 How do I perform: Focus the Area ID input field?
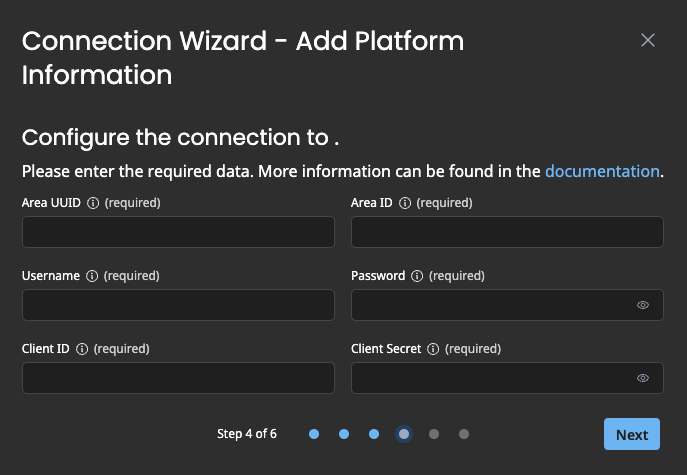507,232
